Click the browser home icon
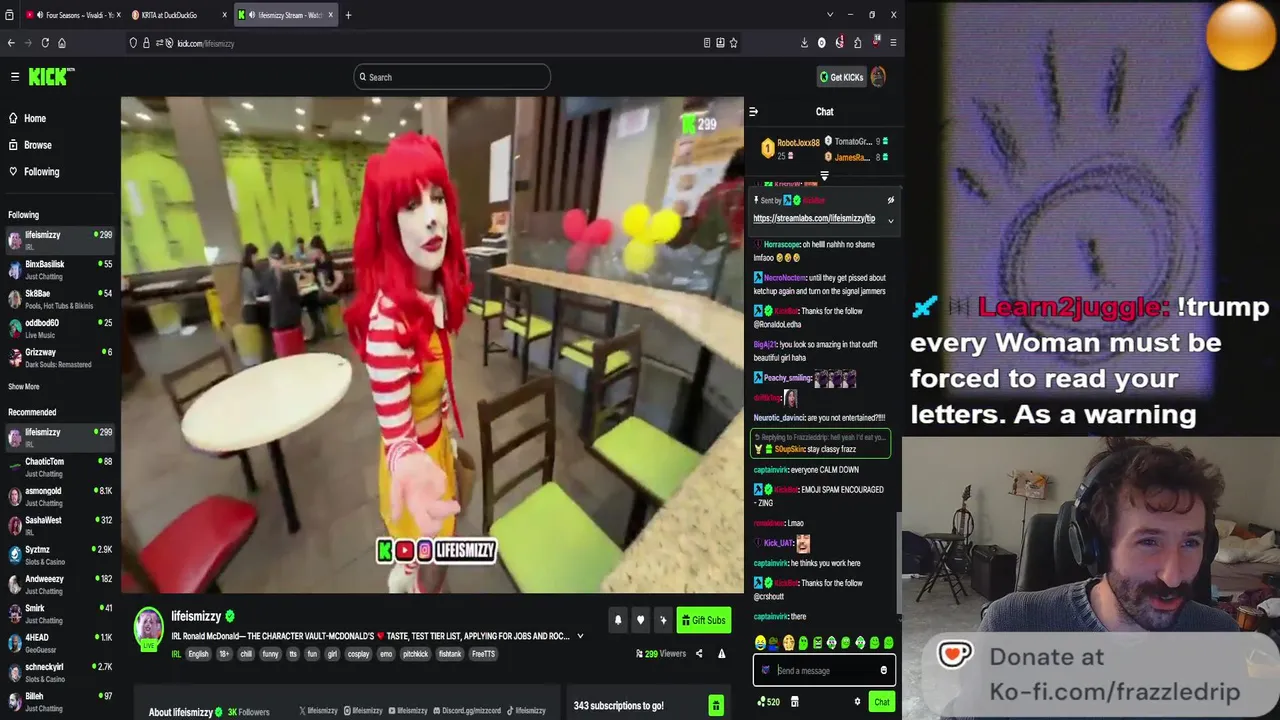1280x720 pixels. (62, 43)
